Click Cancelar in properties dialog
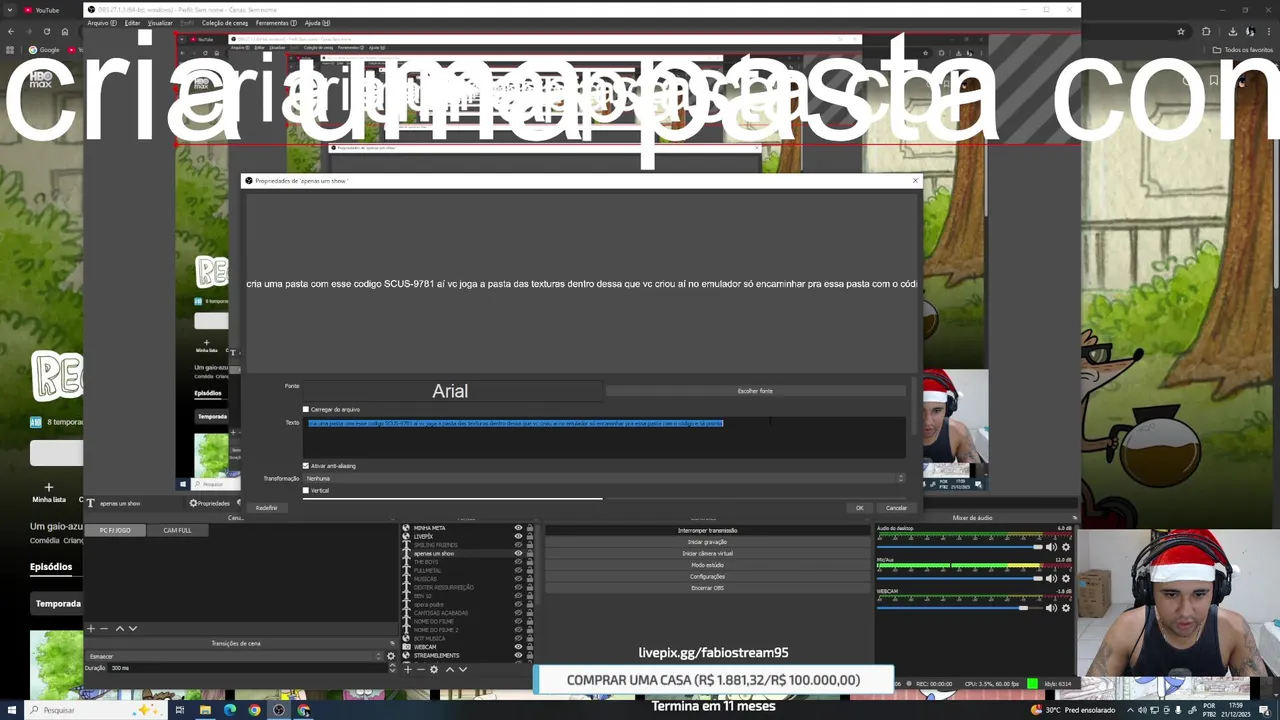This screenshot has width=1280, height=720. 896,508
